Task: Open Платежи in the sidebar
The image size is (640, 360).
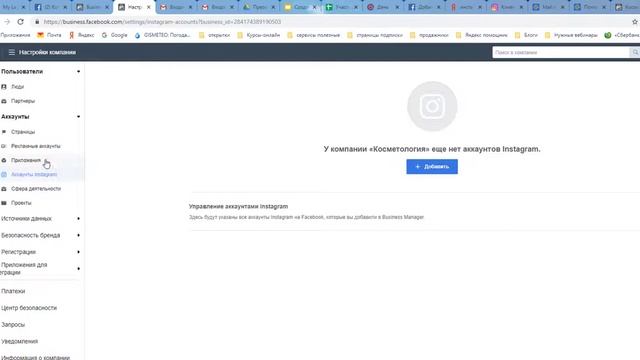Action: (x=13, y=291)
